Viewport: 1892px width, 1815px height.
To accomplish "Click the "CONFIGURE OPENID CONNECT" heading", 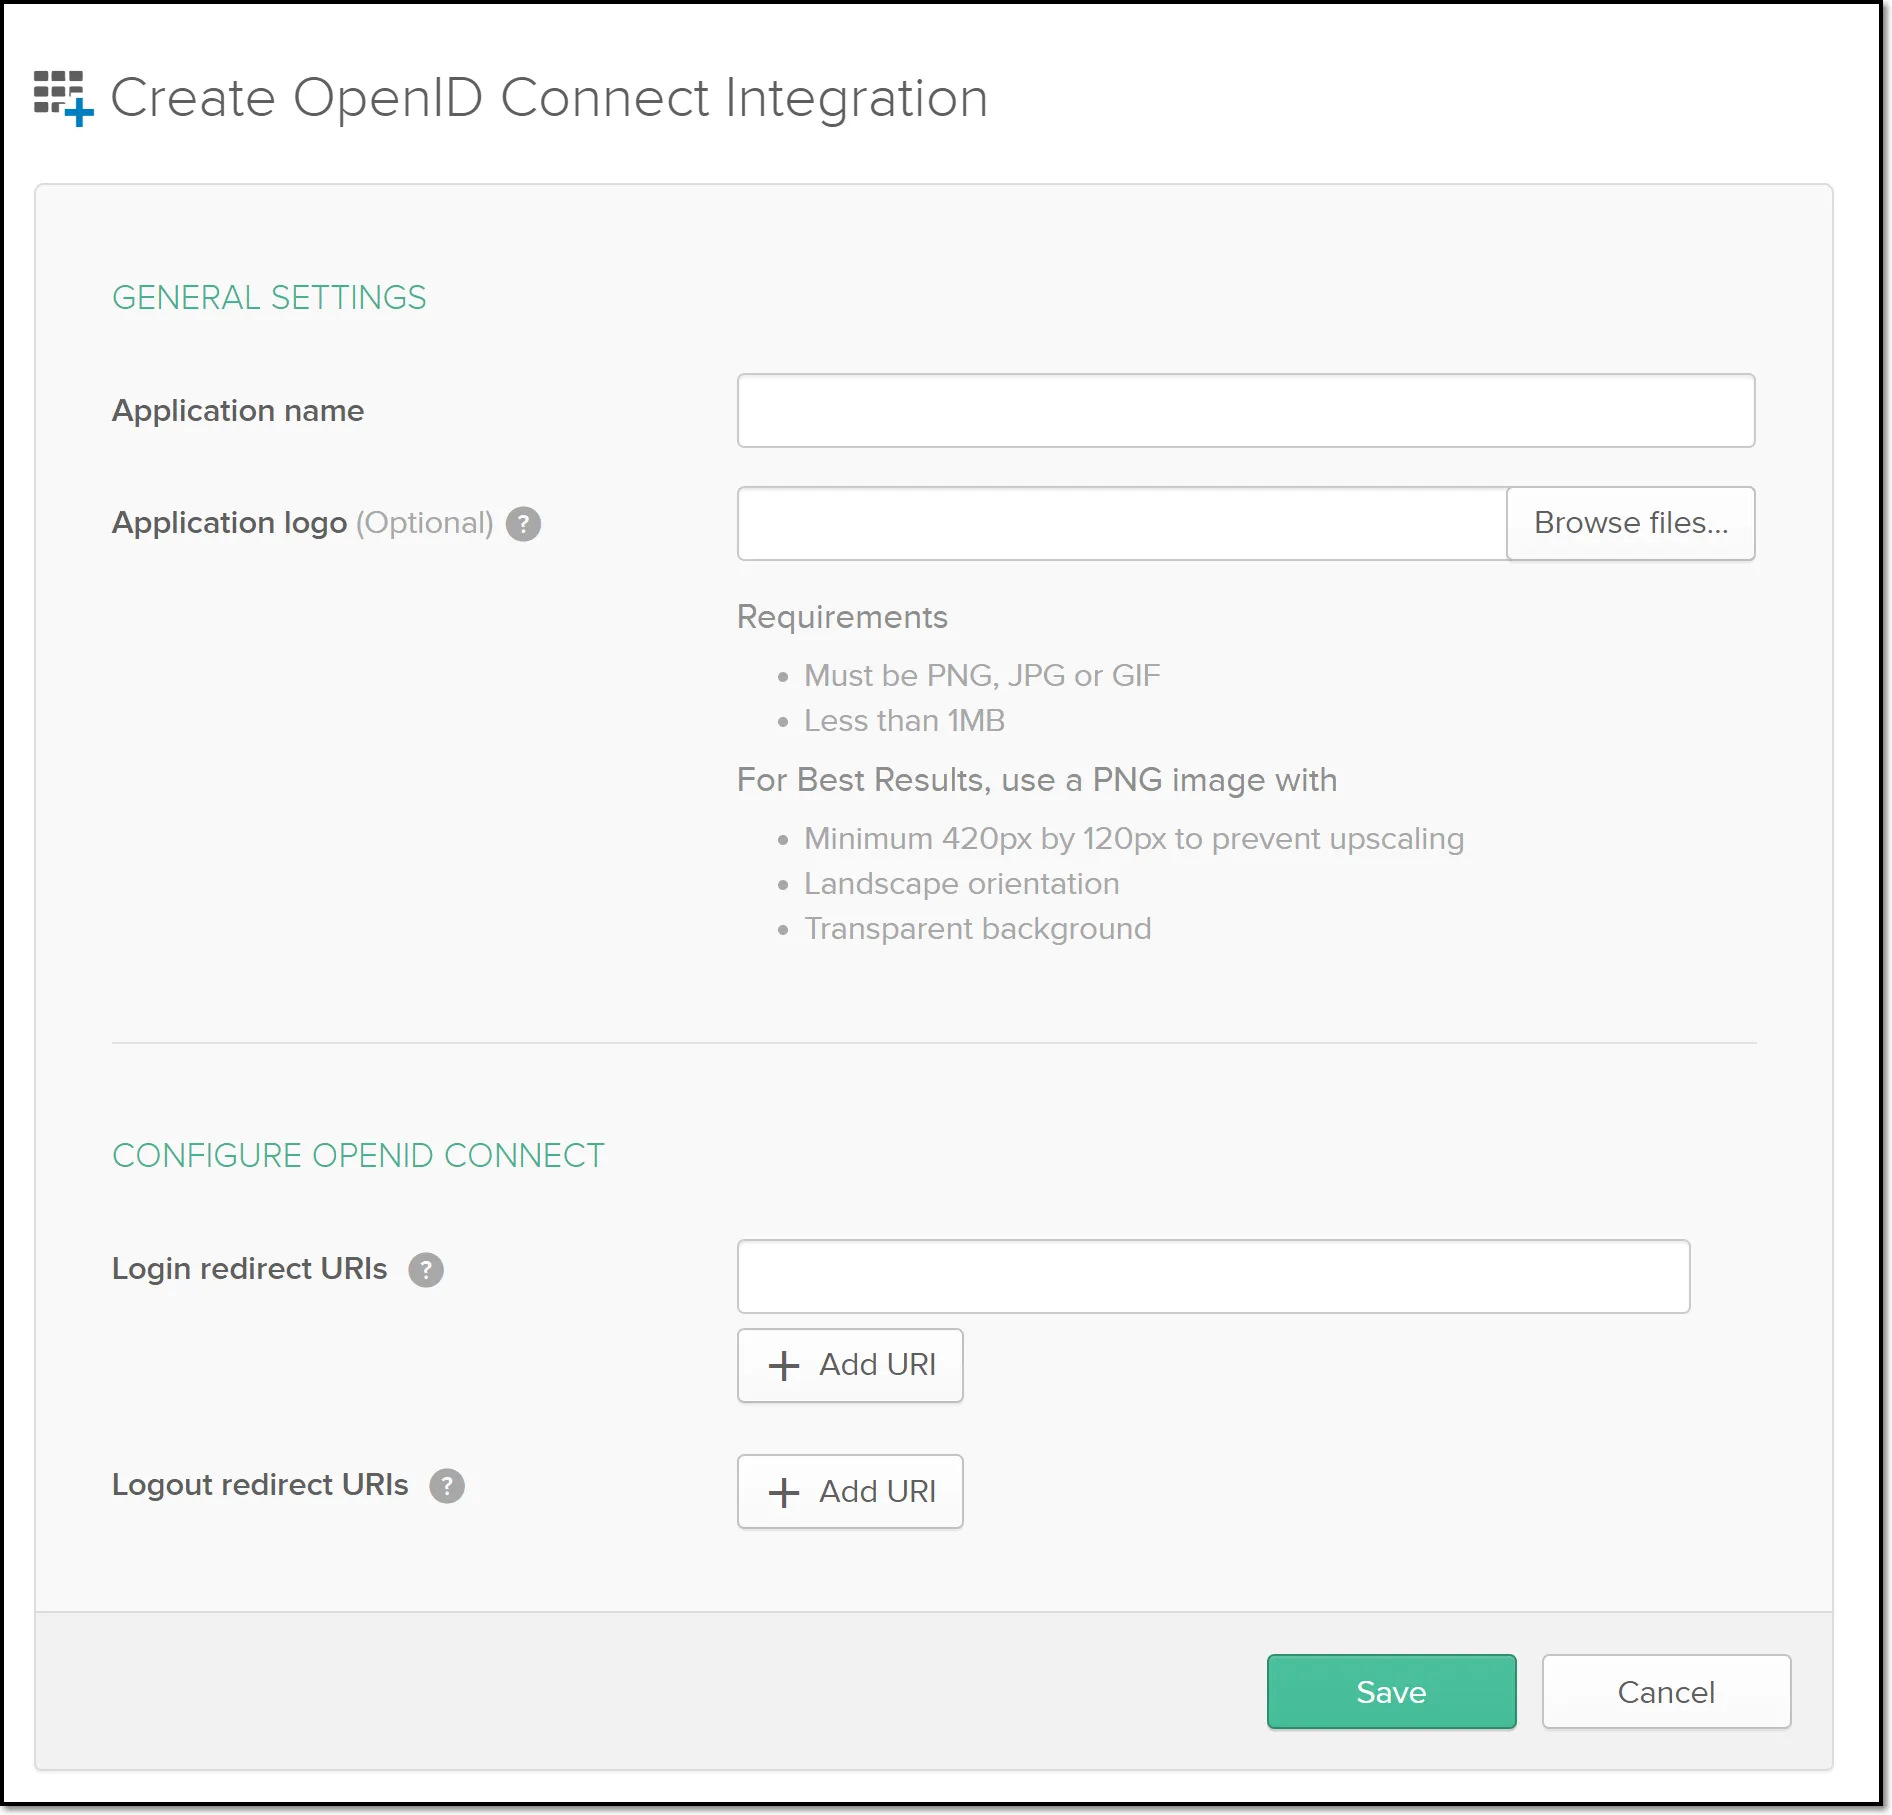I will coord(358,1156).
